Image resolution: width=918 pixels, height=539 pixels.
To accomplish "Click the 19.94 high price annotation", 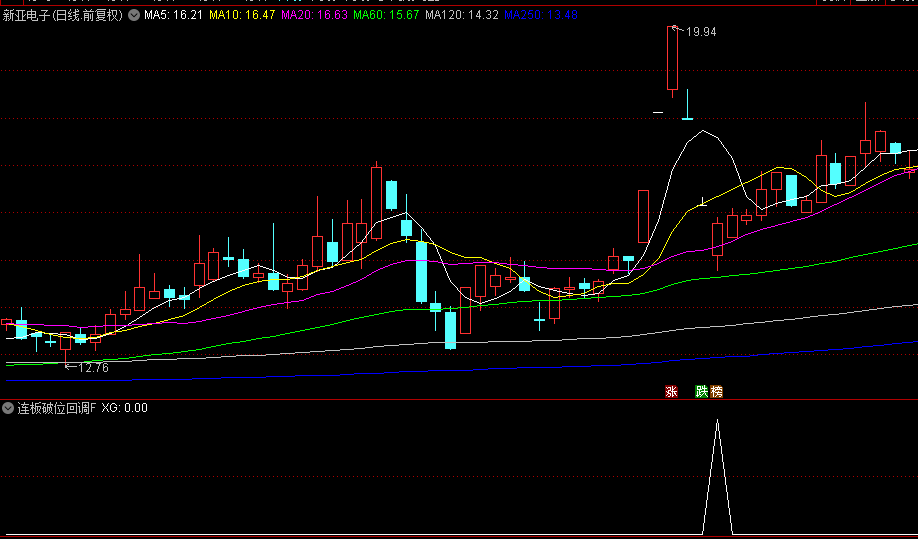I will pyautogui.click(x=701, y=32).
